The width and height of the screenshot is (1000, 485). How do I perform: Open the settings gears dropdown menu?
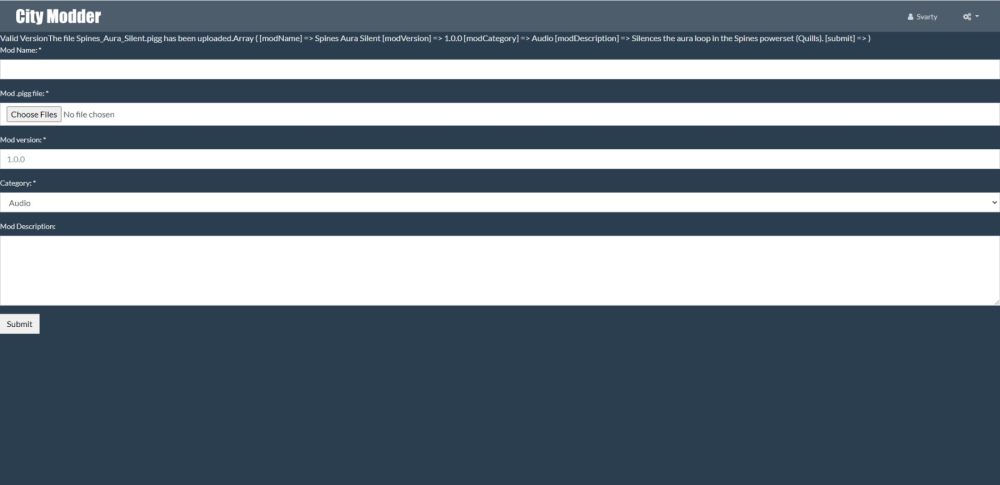click(x=971, y=17)
